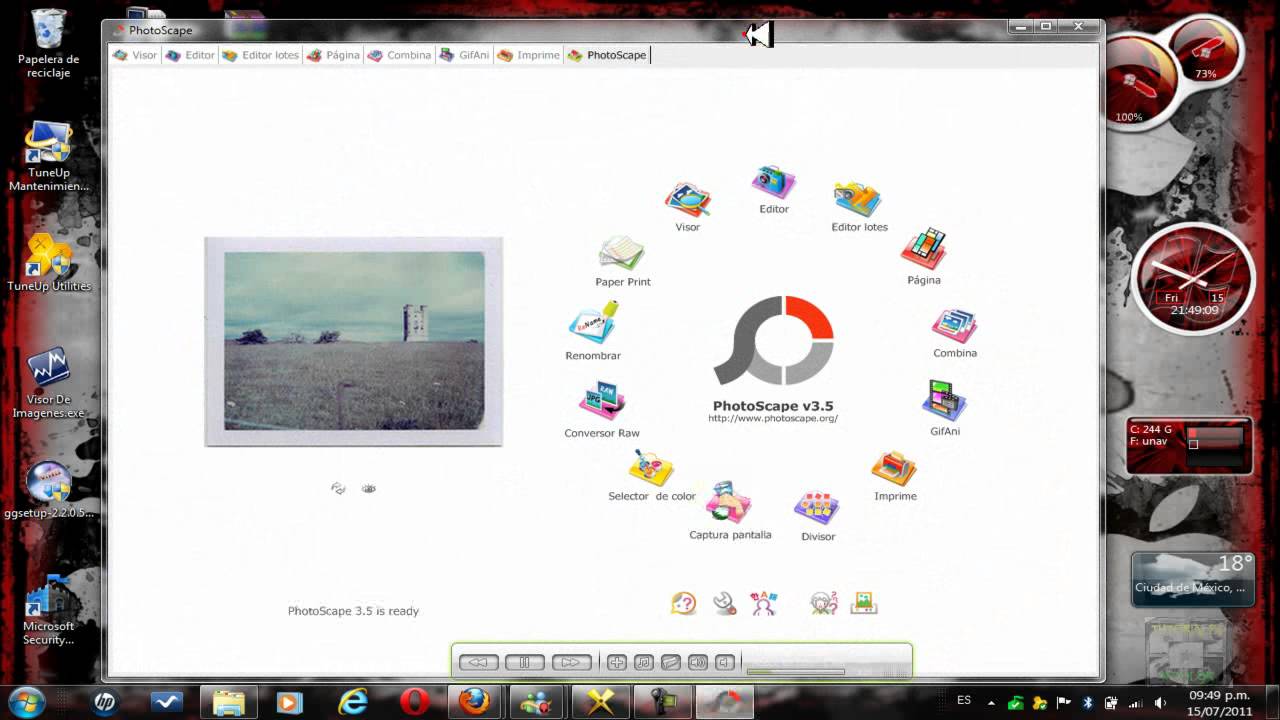Open TuneUp Utilities desktop shortcut
The width and height of the screenshot is (1280, 720).
tap(48, 262)
